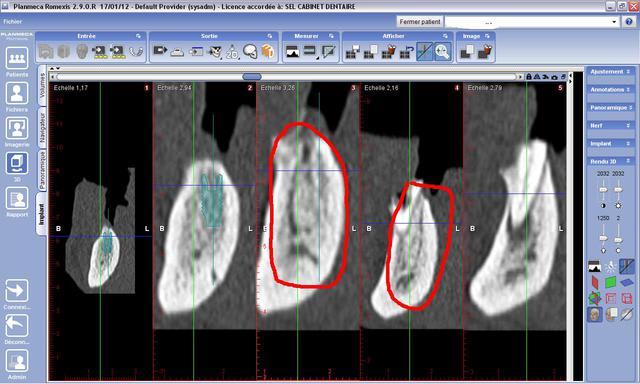Screen dimensions: 640x384
Task: Open the patient selection dropdown
Action: (532, 22)
